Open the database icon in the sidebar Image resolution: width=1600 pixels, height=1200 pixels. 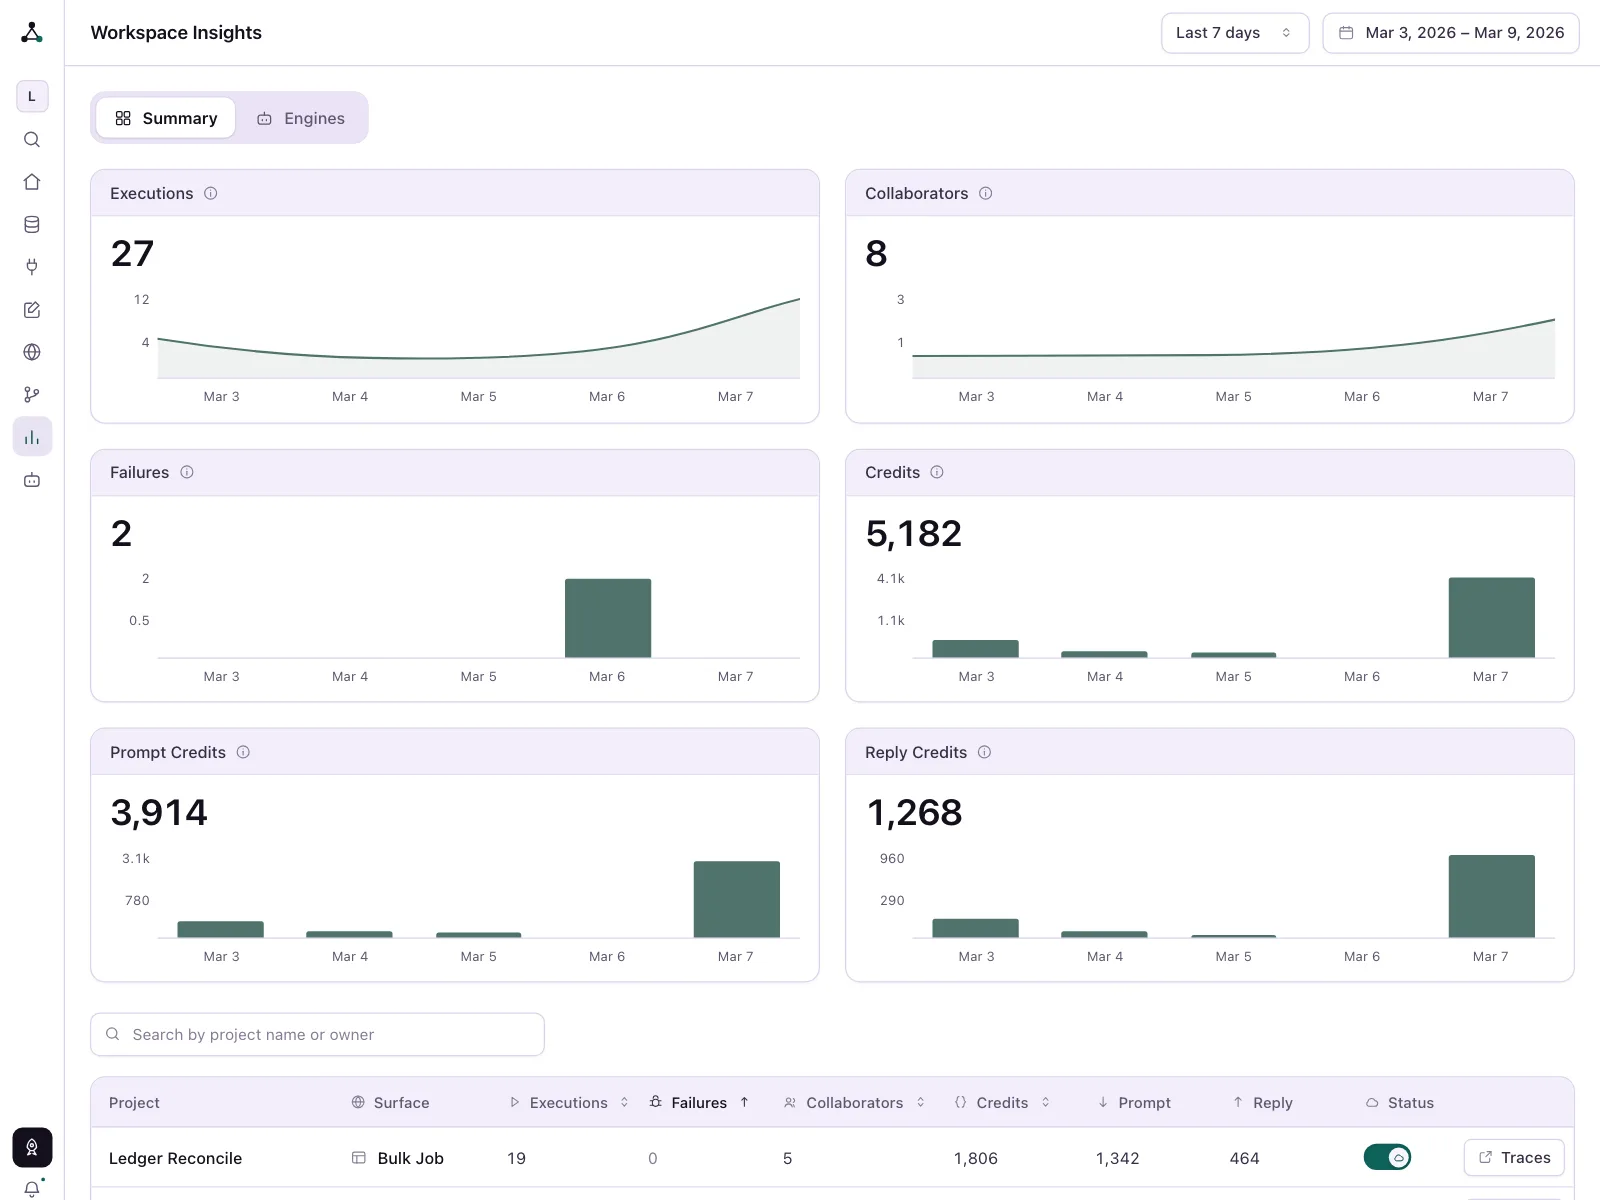[32, 224]
